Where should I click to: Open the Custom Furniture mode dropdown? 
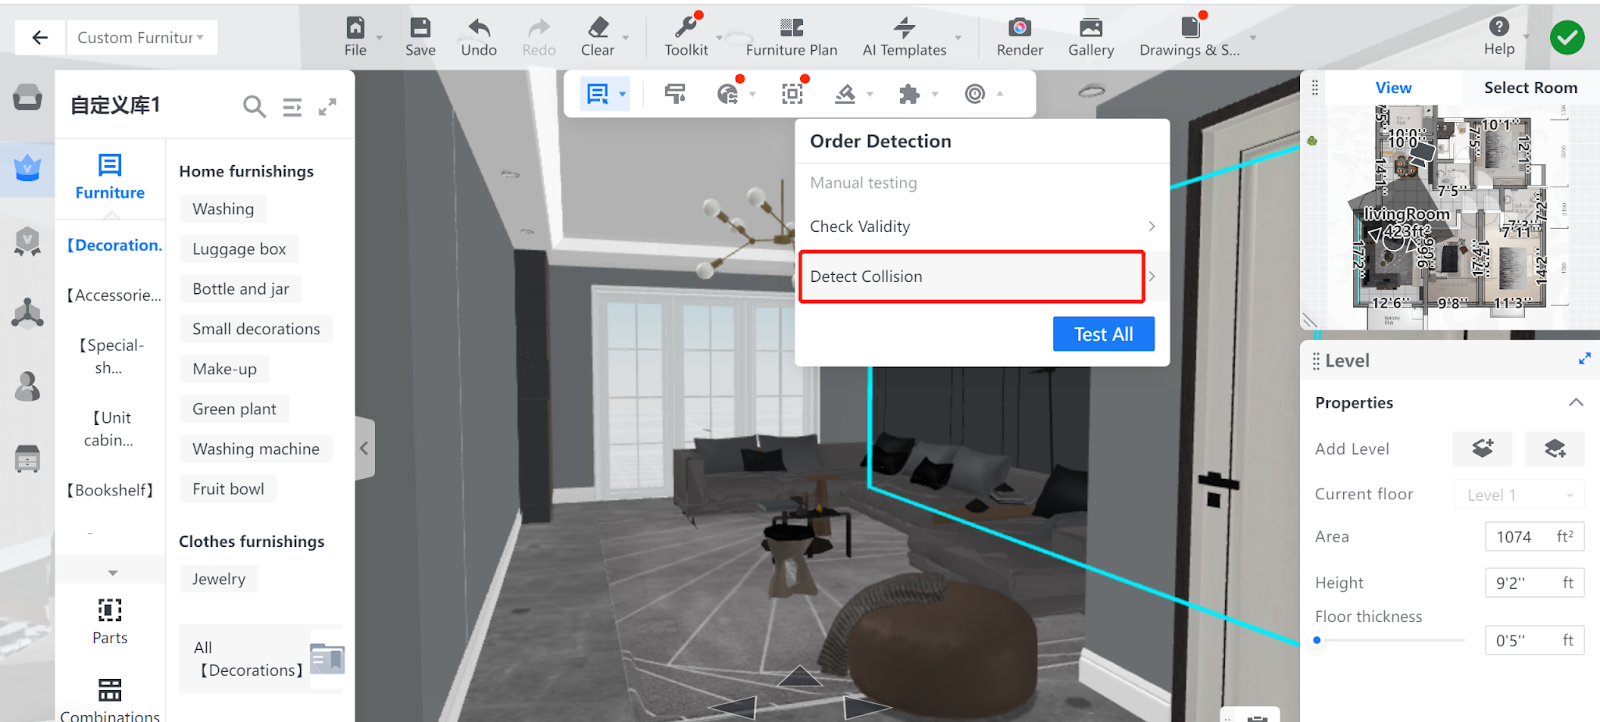coord(141,38)
